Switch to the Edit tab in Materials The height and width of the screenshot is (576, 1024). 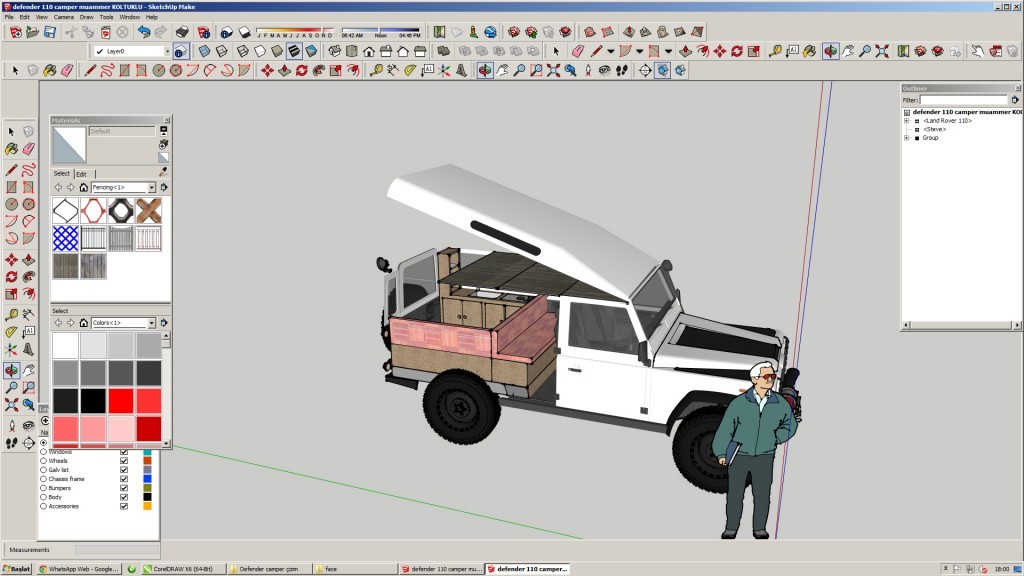pos(81,173)
